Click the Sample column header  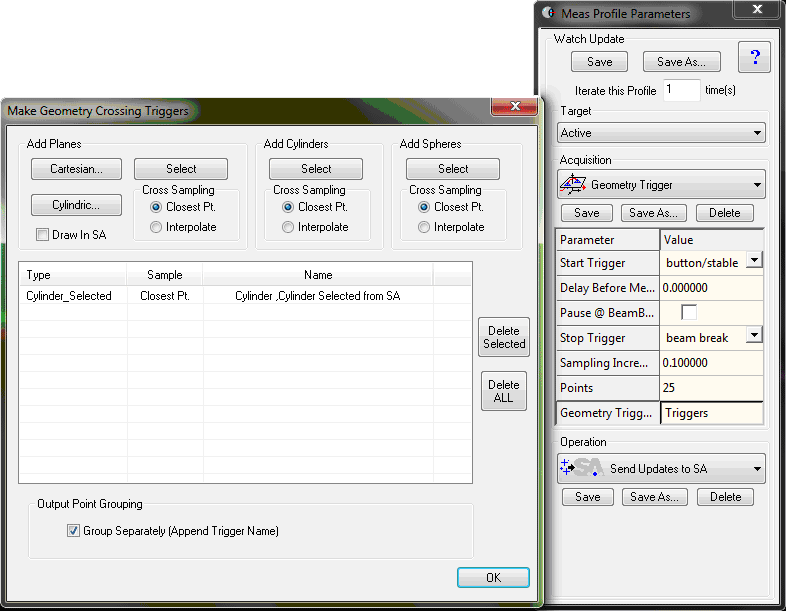click(164, 275)
